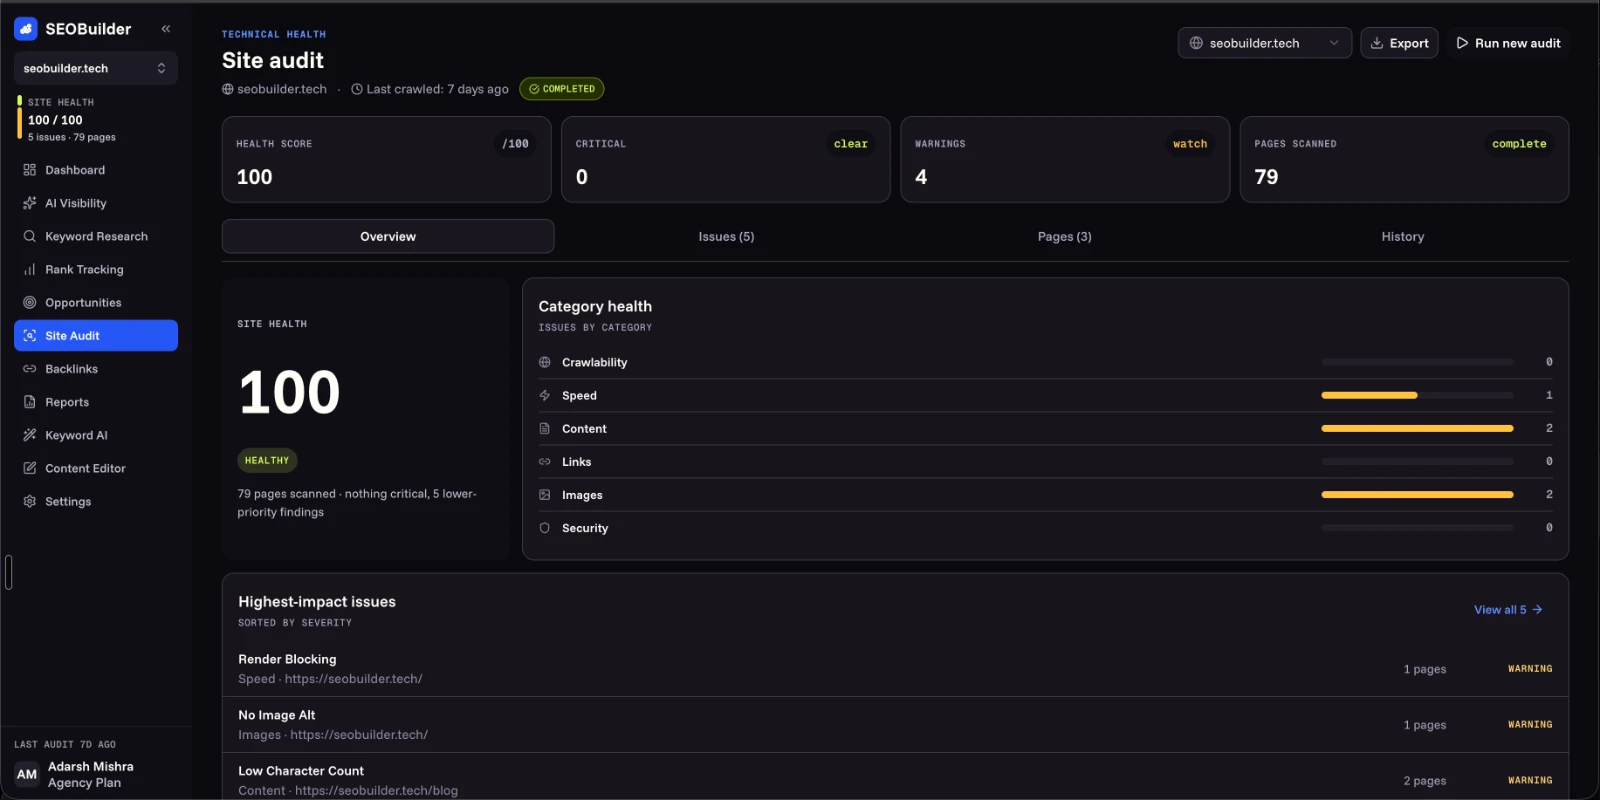Click the Warnings card showing 4
This screenshot has width=1600, height=800.
click(x=1065, y=160)
